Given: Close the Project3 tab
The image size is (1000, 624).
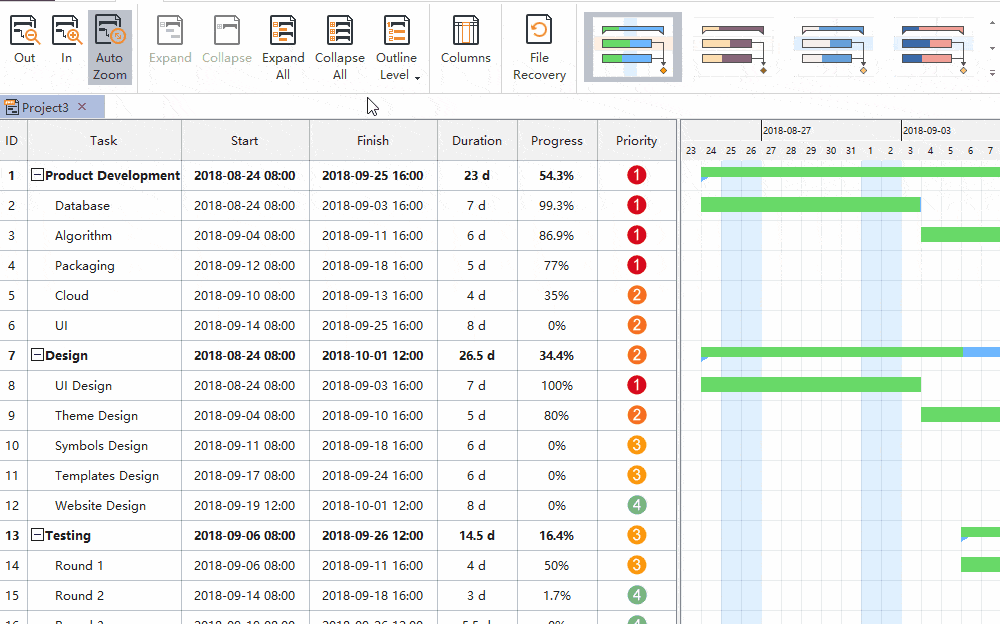Looking at the screenshot, I should (x=82, y=107).
